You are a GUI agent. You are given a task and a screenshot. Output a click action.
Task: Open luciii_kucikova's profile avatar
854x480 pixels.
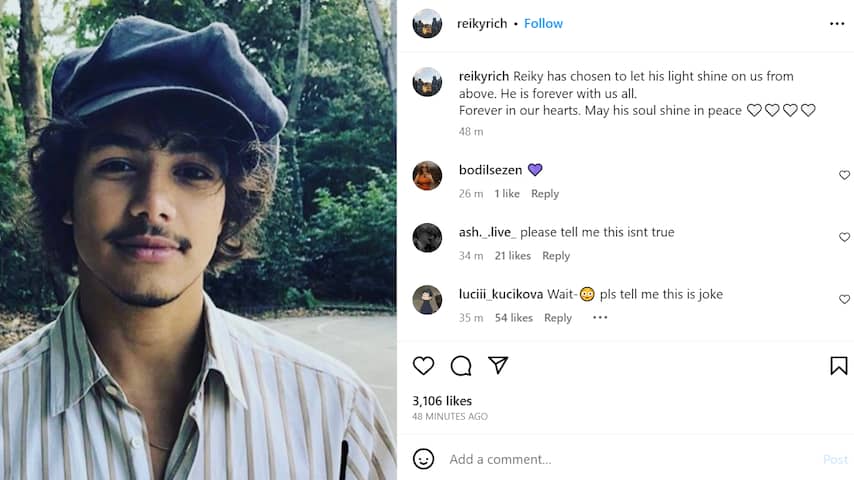427,299
